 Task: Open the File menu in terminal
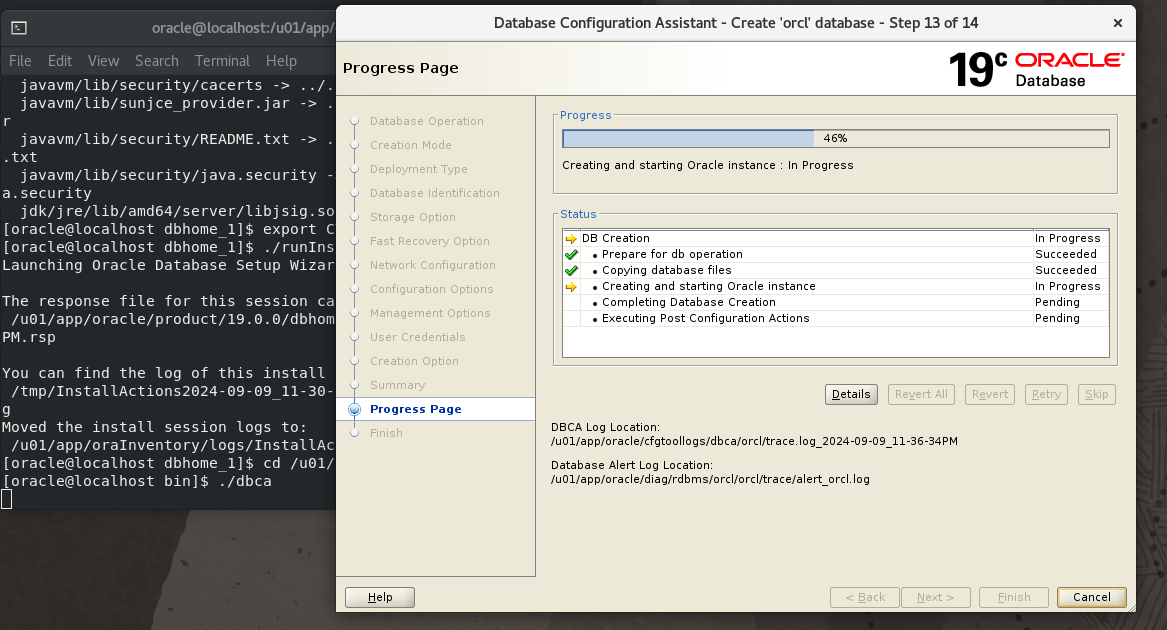tap(20, 61)
